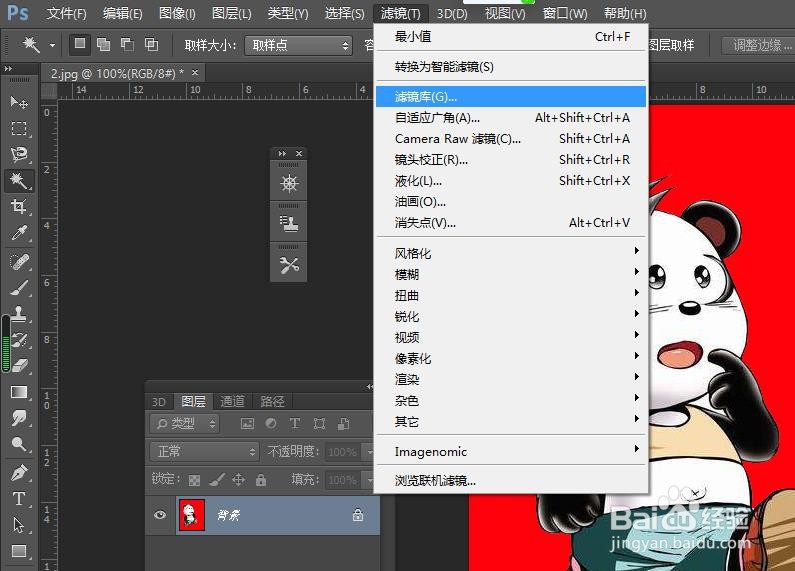
Task: Filter layers by smart object icon
Action: coord(343,423)
